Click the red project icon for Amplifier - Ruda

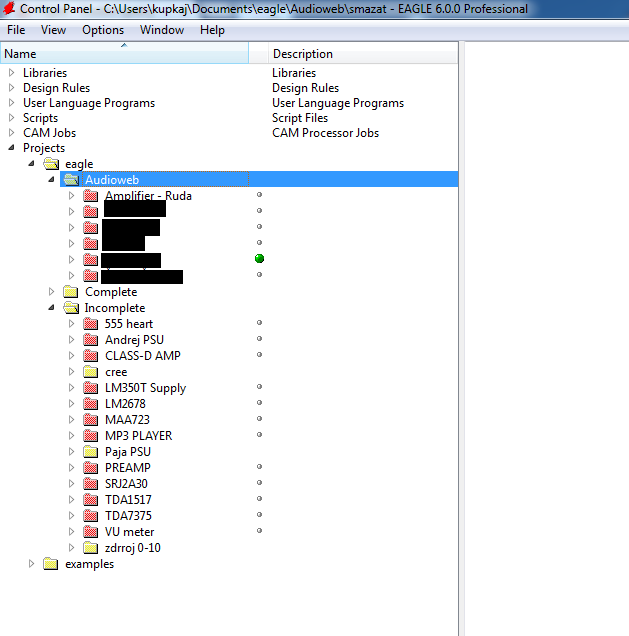(90, 196)
